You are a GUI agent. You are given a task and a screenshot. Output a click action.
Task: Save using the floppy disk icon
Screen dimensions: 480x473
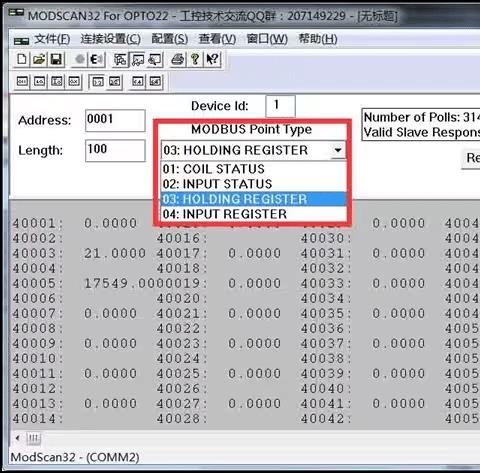56,60
